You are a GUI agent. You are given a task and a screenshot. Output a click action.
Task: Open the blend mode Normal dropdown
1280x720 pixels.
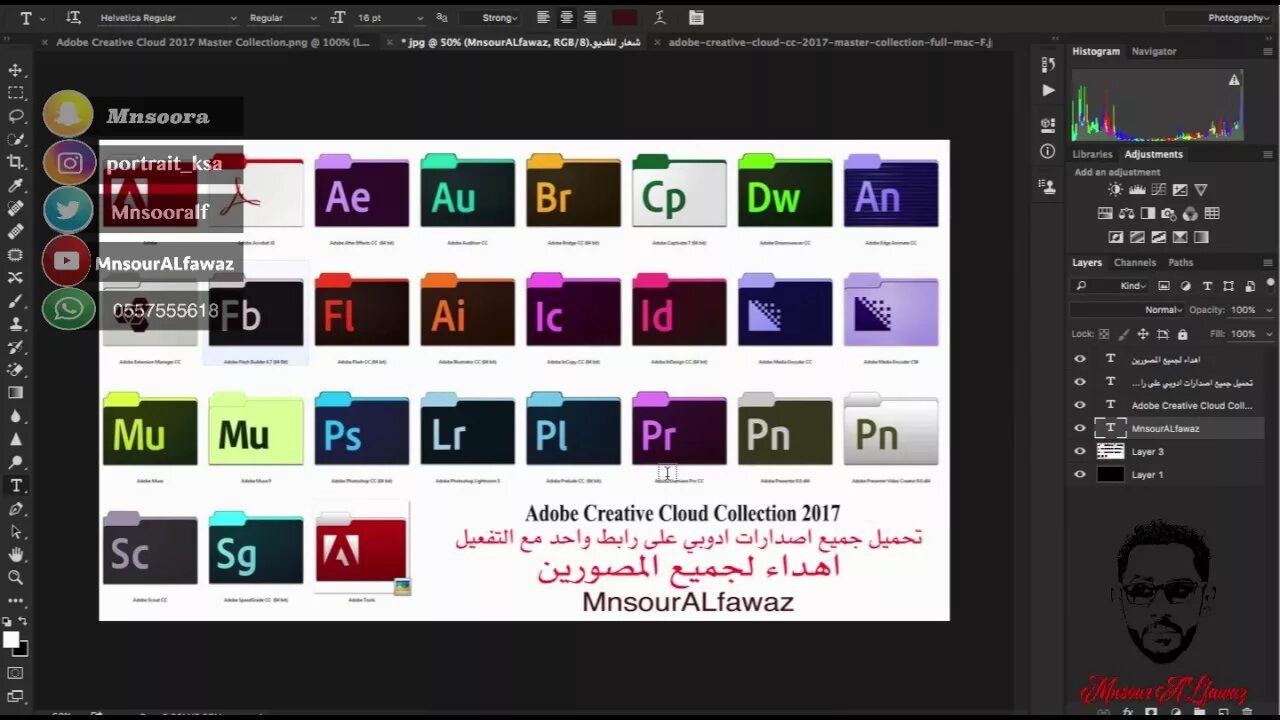tap(1128, 310)
